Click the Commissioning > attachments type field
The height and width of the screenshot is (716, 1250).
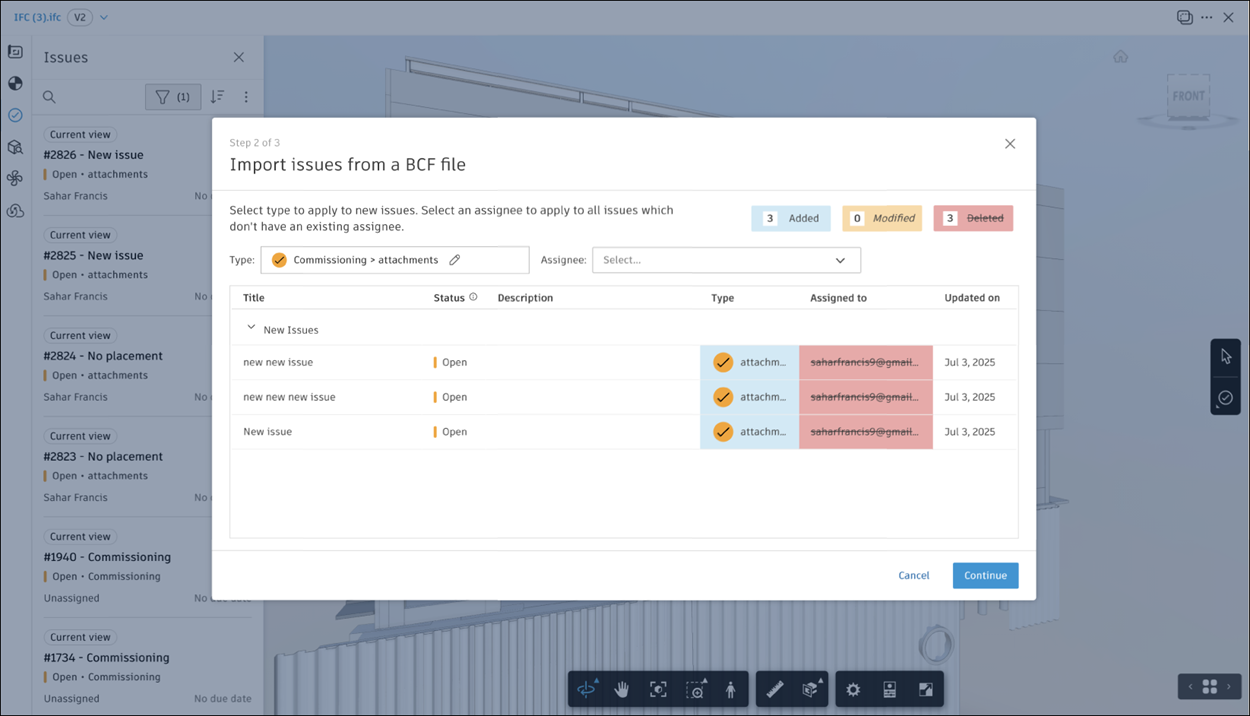click(x=395, y=260)
